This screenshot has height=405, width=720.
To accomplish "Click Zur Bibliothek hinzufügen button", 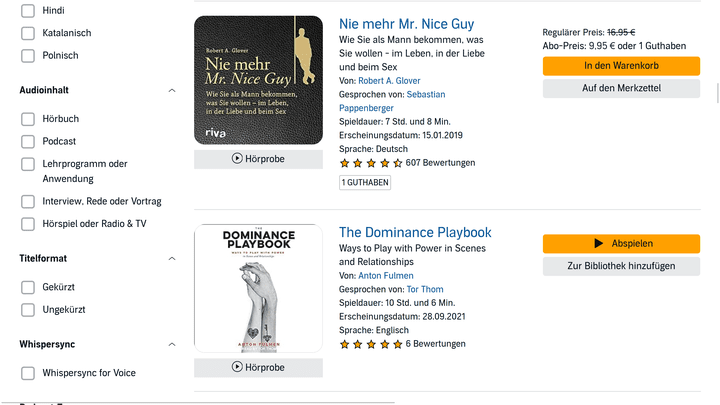I will (621, 266).
